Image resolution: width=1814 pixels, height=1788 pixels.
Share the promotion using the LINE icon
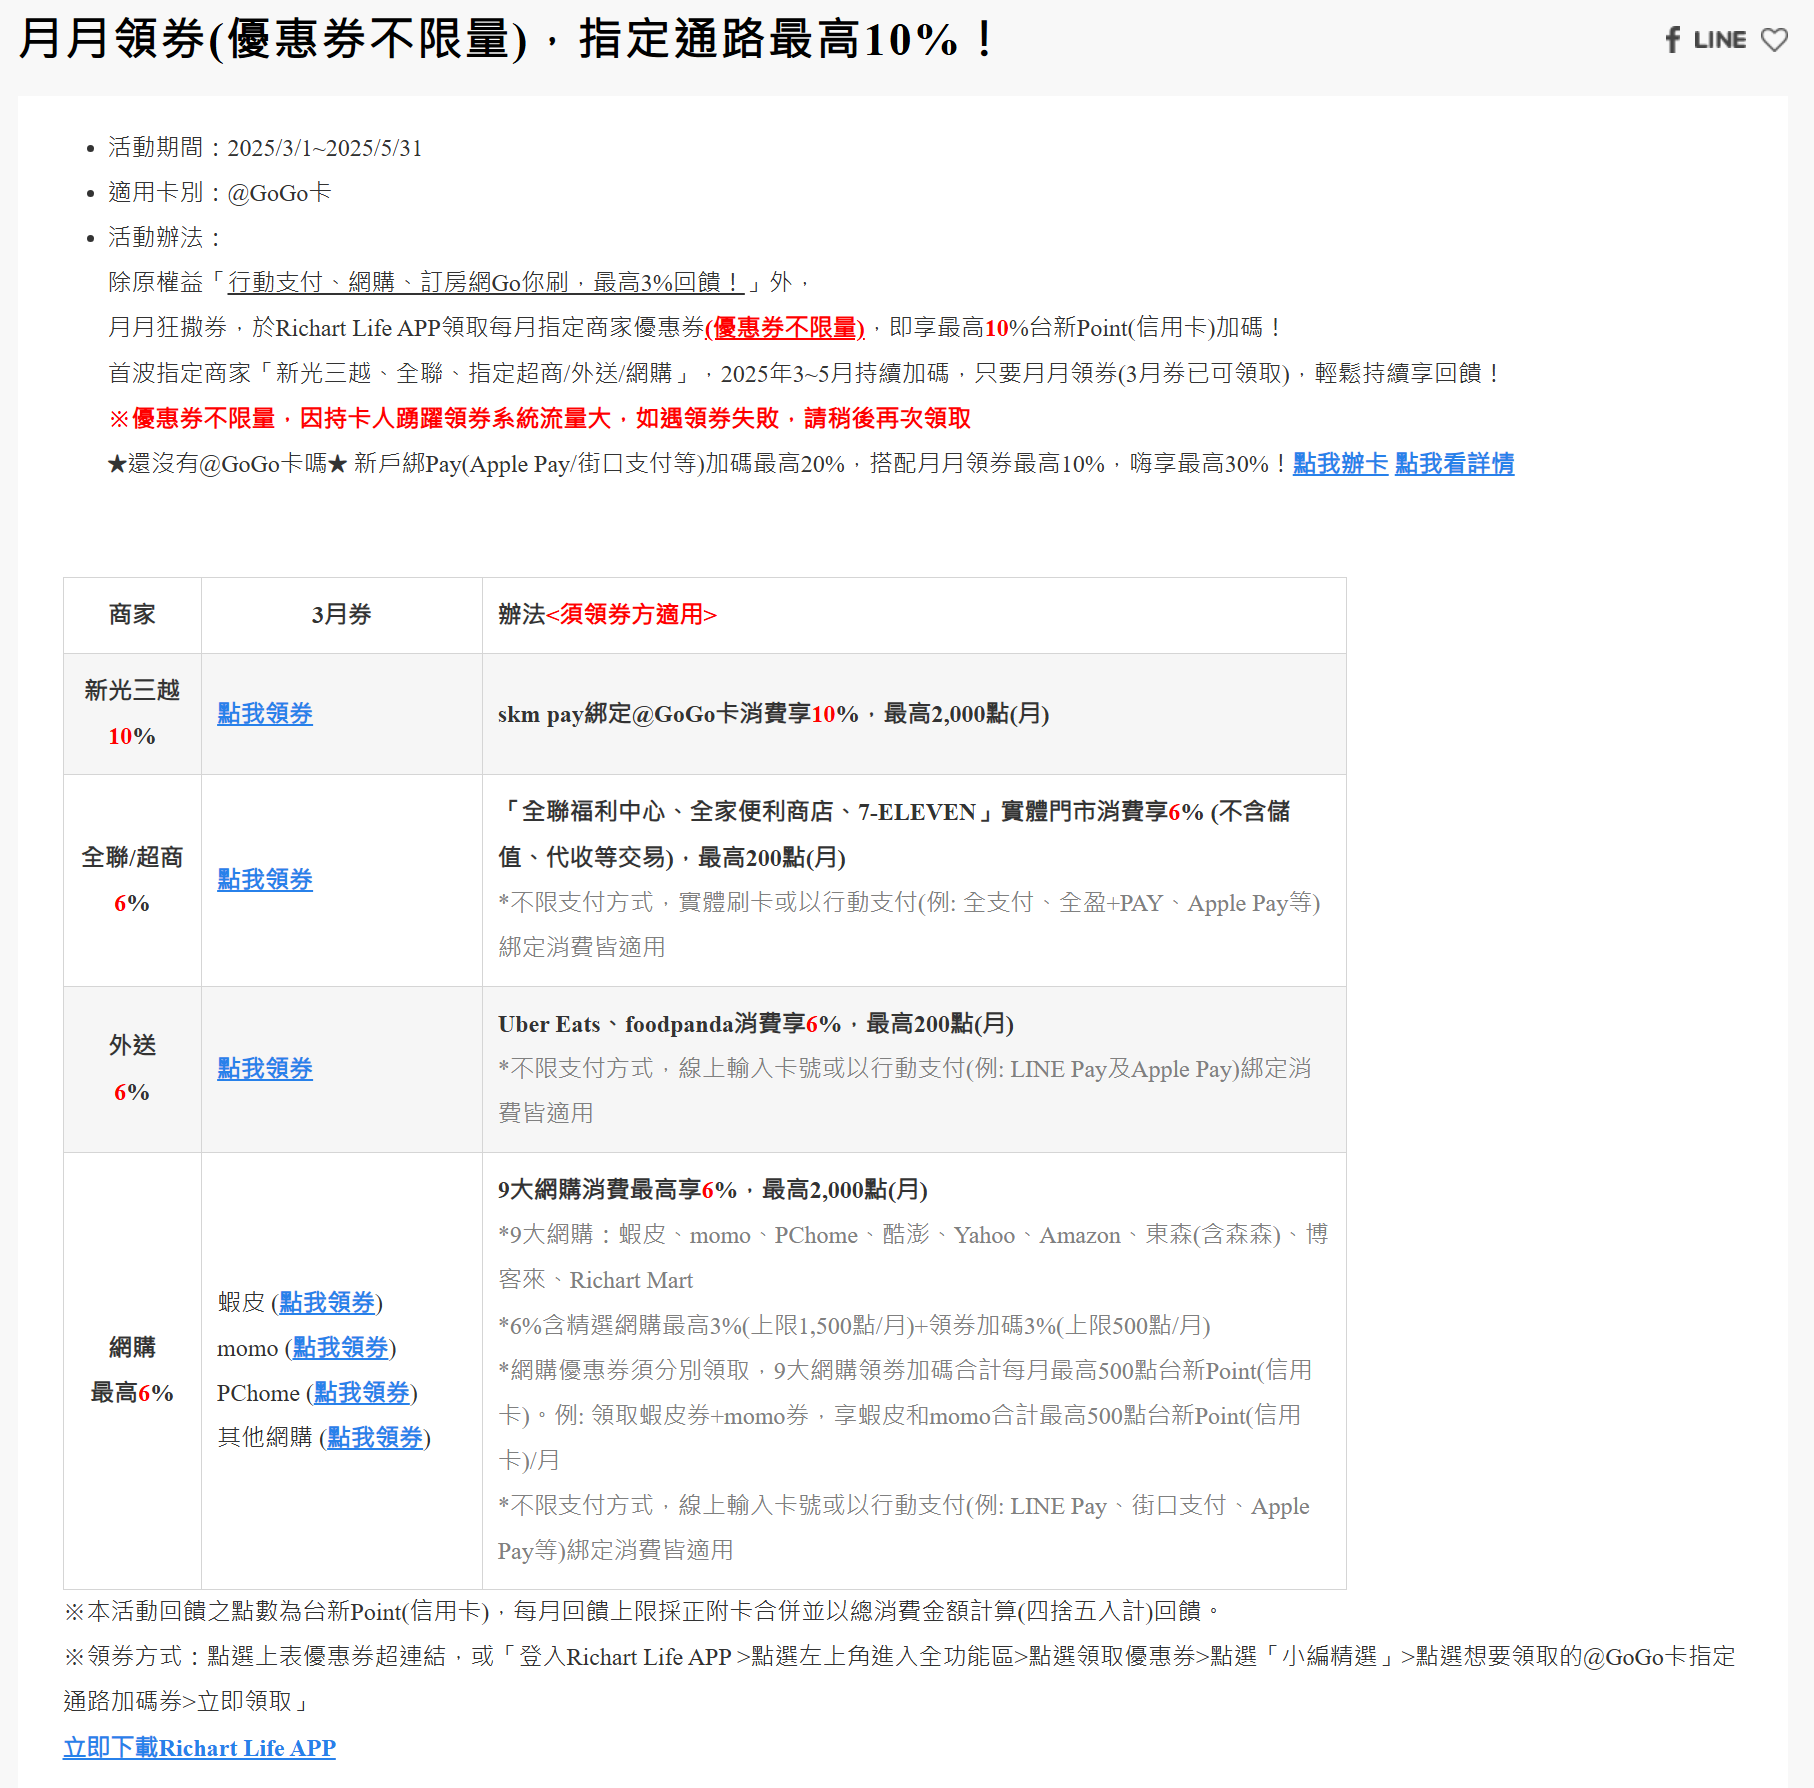click(1720, 40)
